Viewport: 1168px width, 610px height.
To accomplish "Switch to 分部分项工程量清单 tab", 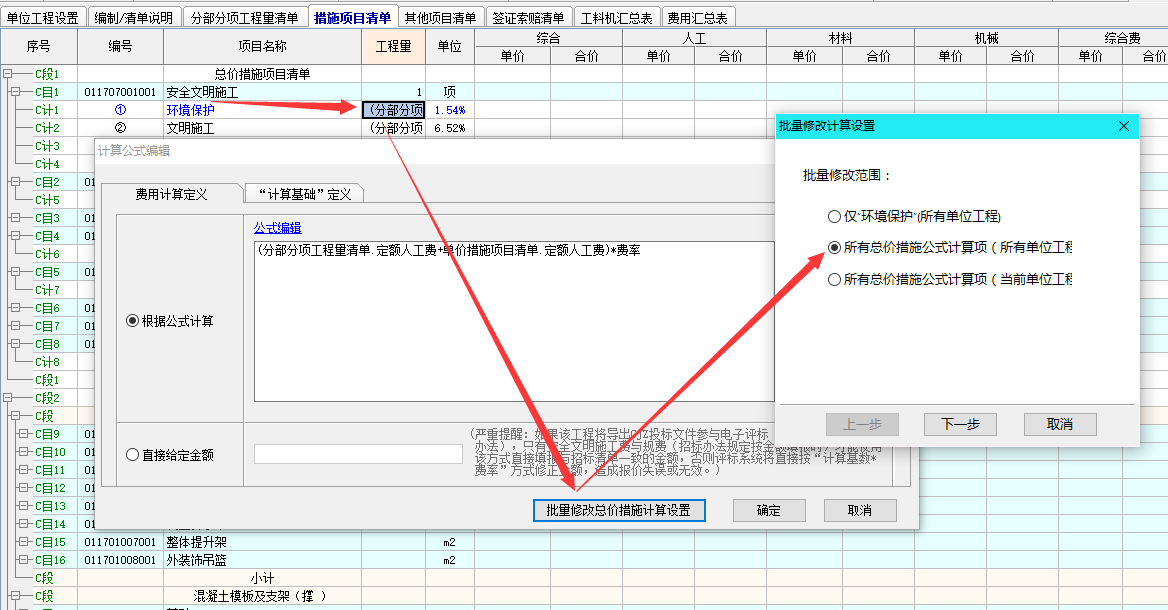I will [245, 18].
